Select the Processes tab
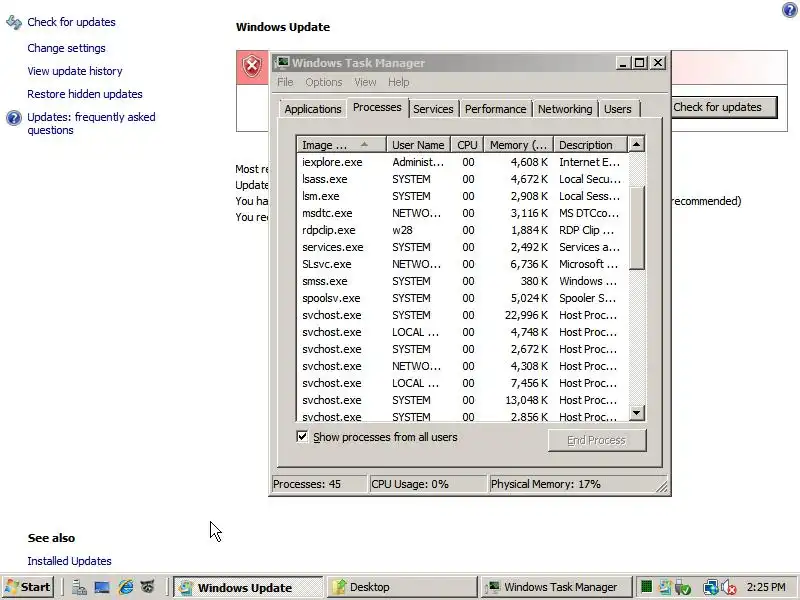The height and width of the screenshot is (600, 800). (x=378, y=107)
